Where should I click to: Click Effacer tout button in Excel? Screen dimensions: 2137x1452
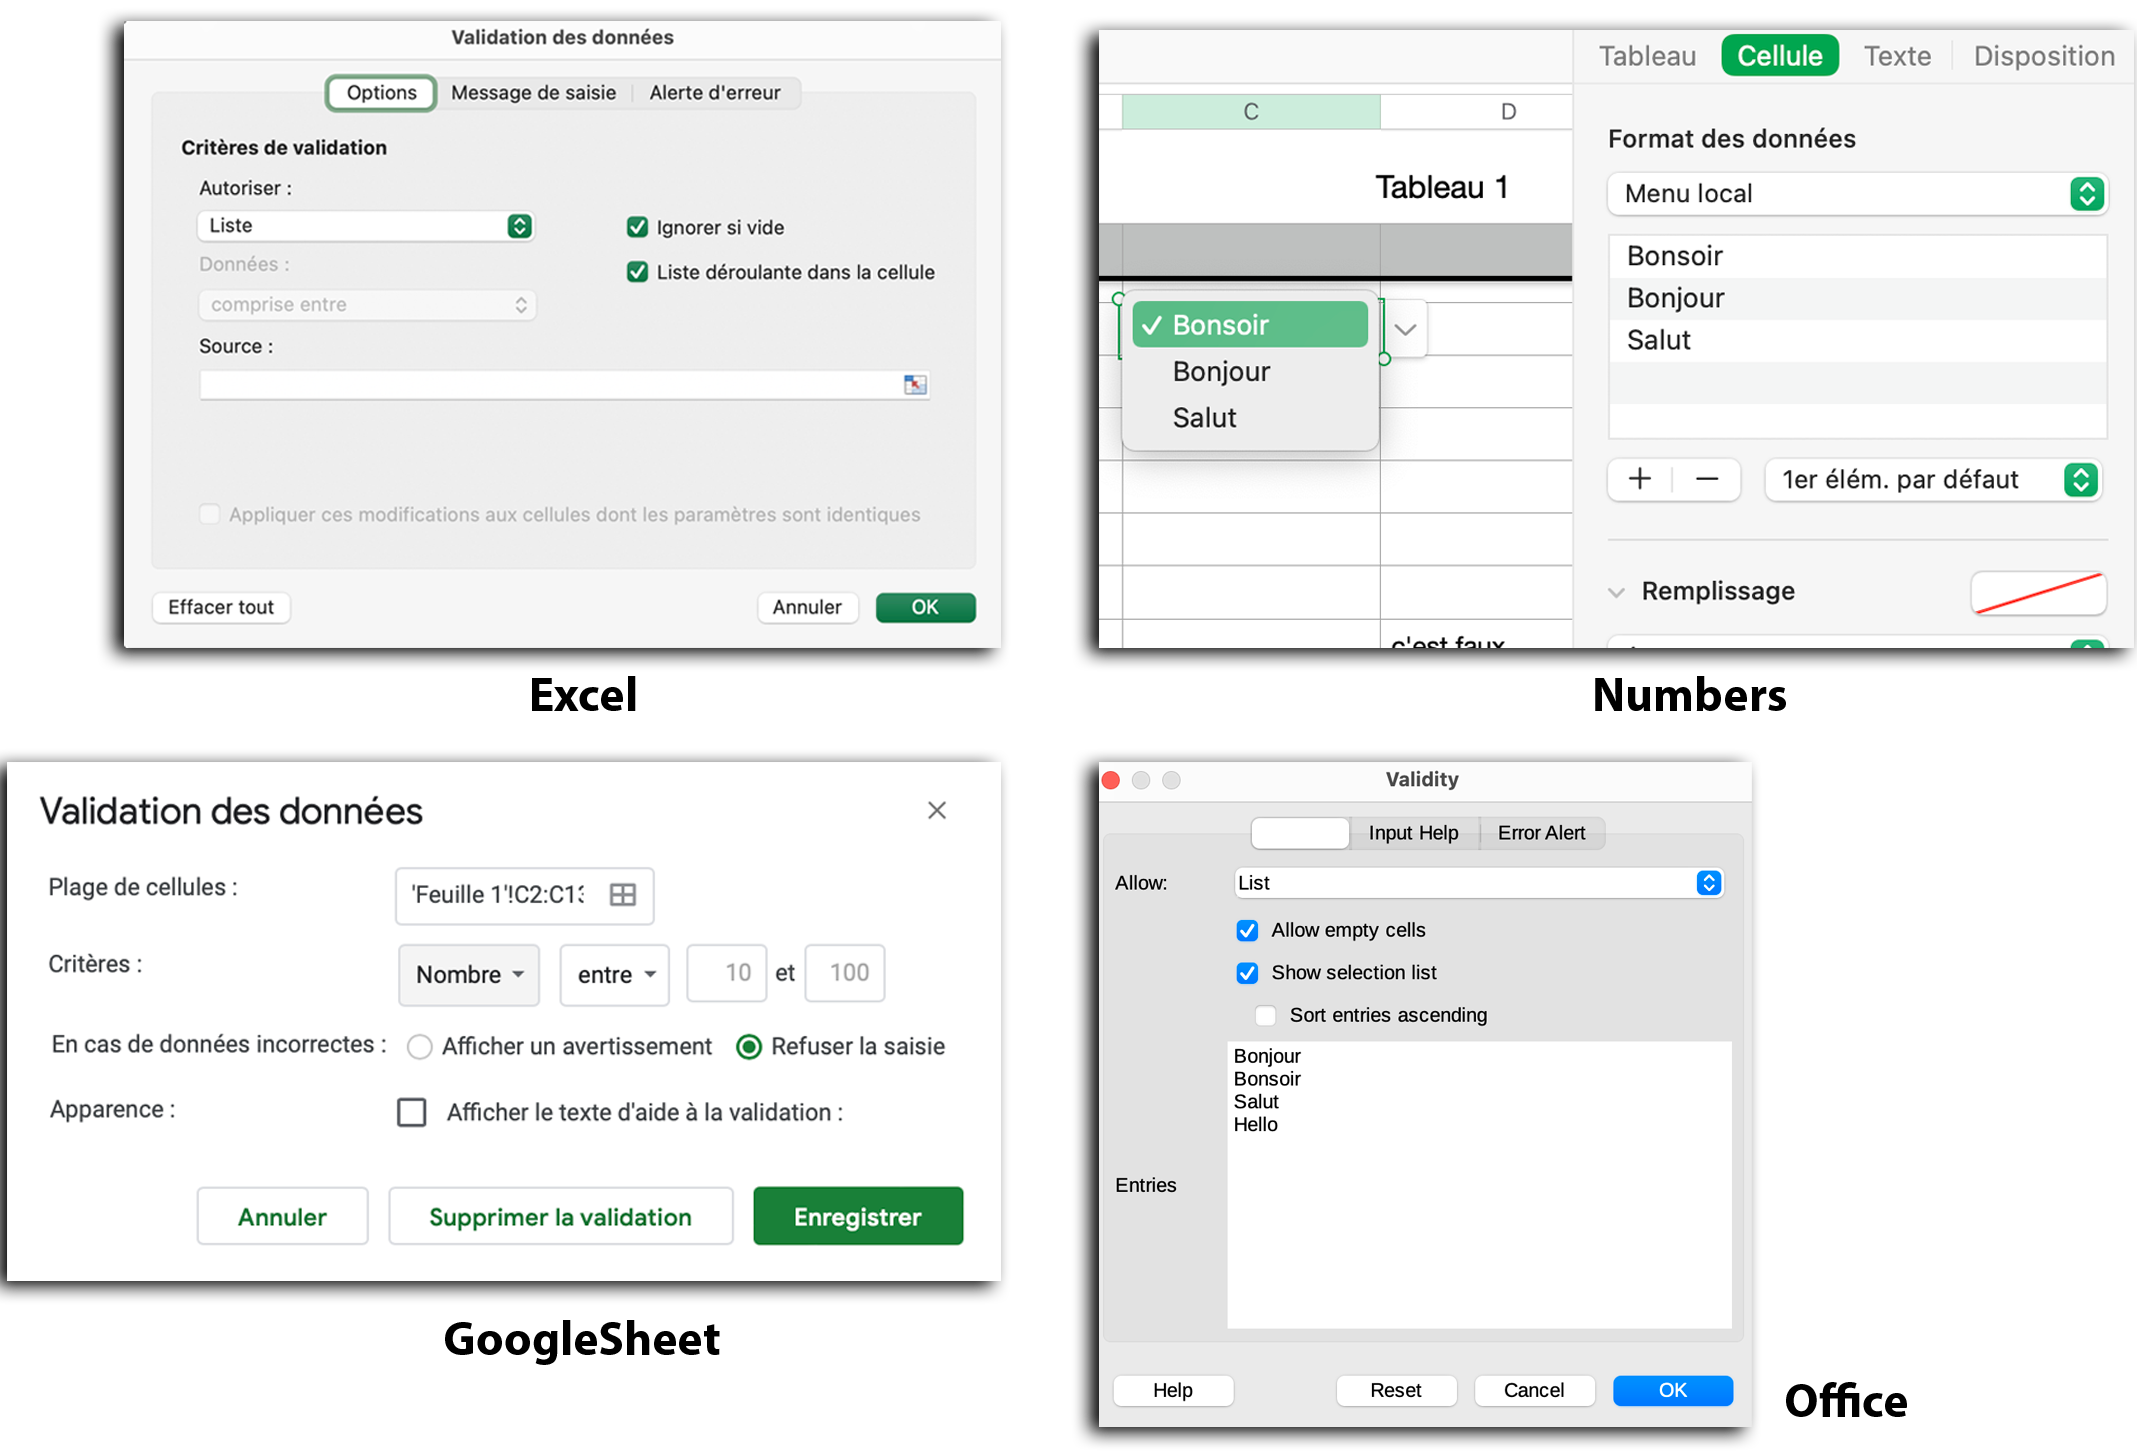click(x=221, y=607)
